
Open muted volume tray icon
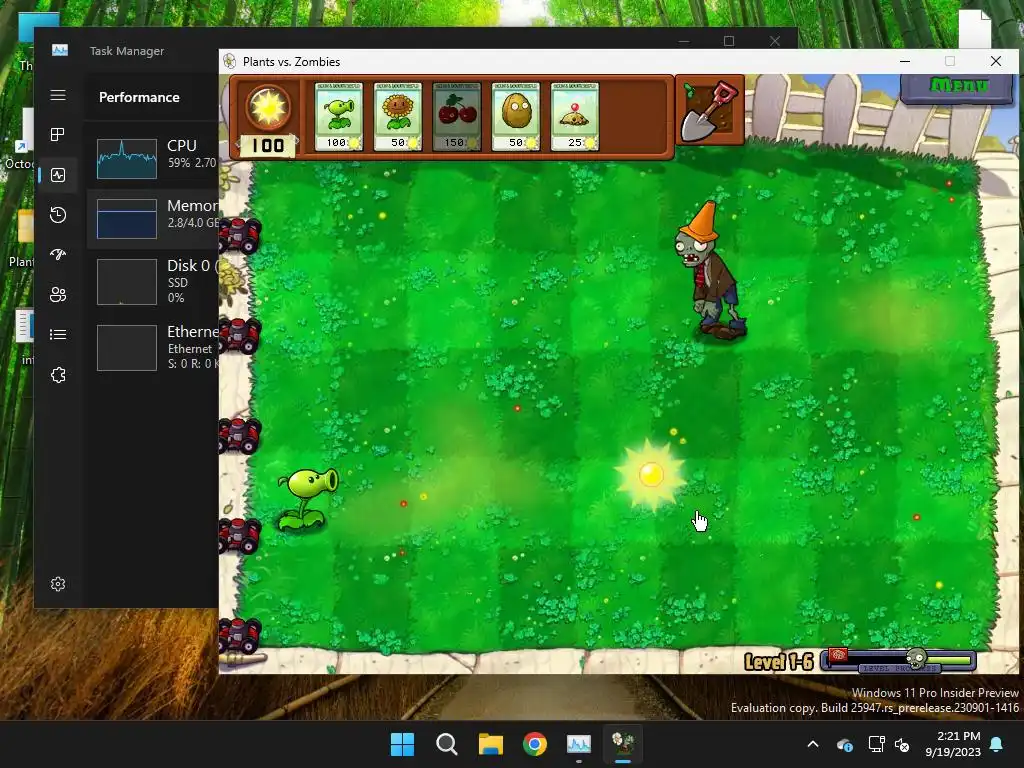click(903, 744)
